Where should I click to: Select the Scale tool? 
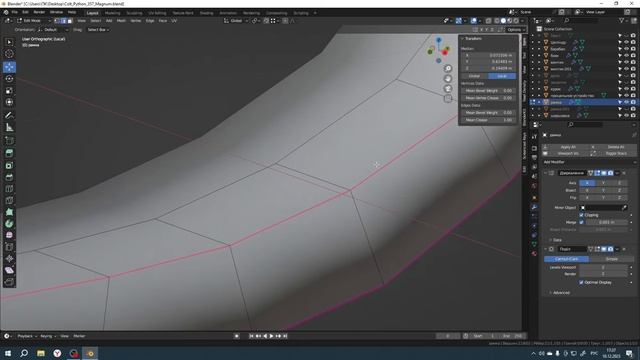click(9, 91)
